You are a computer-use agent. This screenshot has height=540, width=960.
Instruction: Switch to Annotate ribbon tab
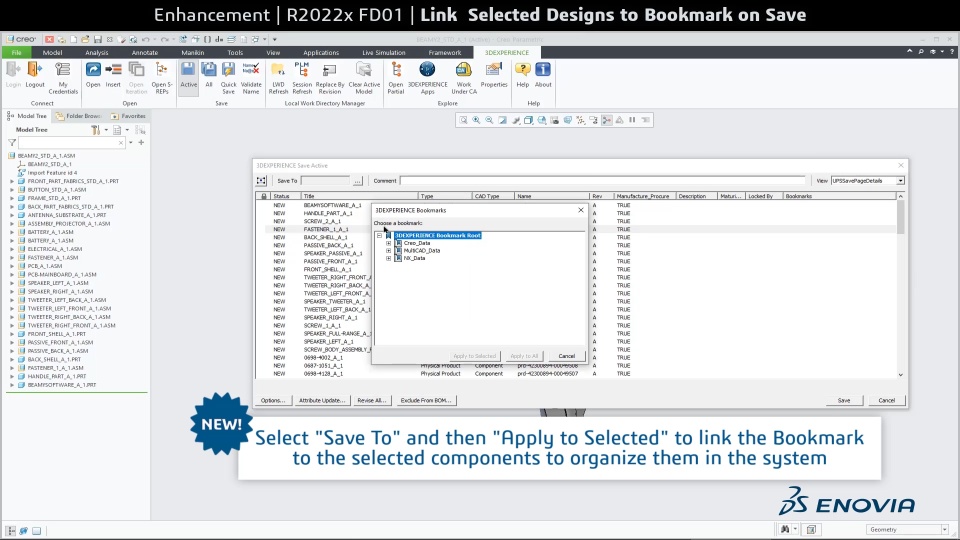144,53
